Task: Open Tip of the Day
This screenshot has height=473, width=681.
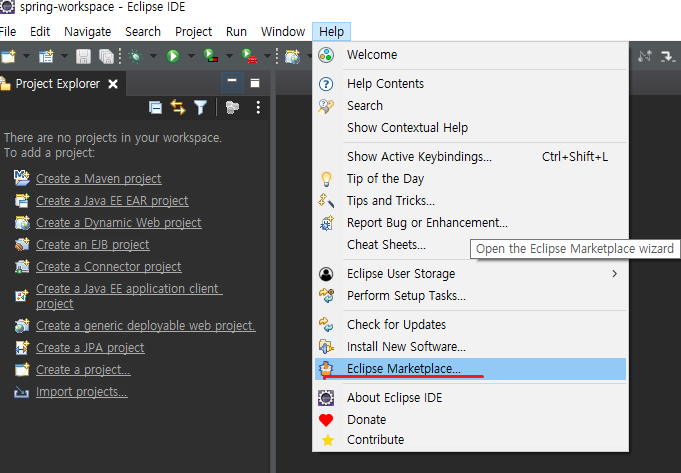Action: (x=471, y=179)
